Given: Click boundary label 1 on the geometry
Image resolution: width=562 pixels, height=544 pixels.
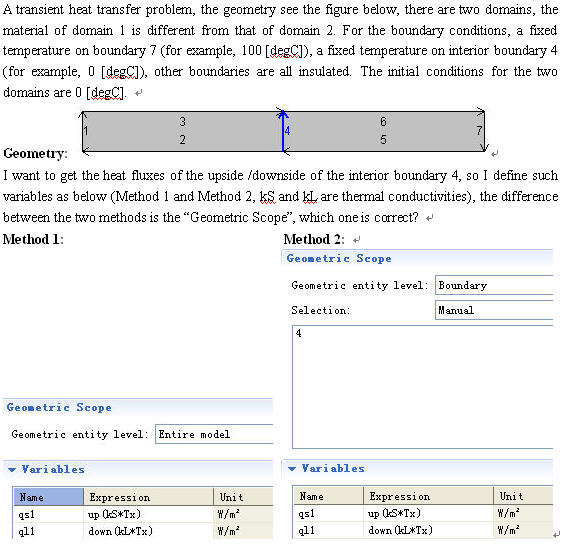Looking at the screenshot, I should [86, 131].
